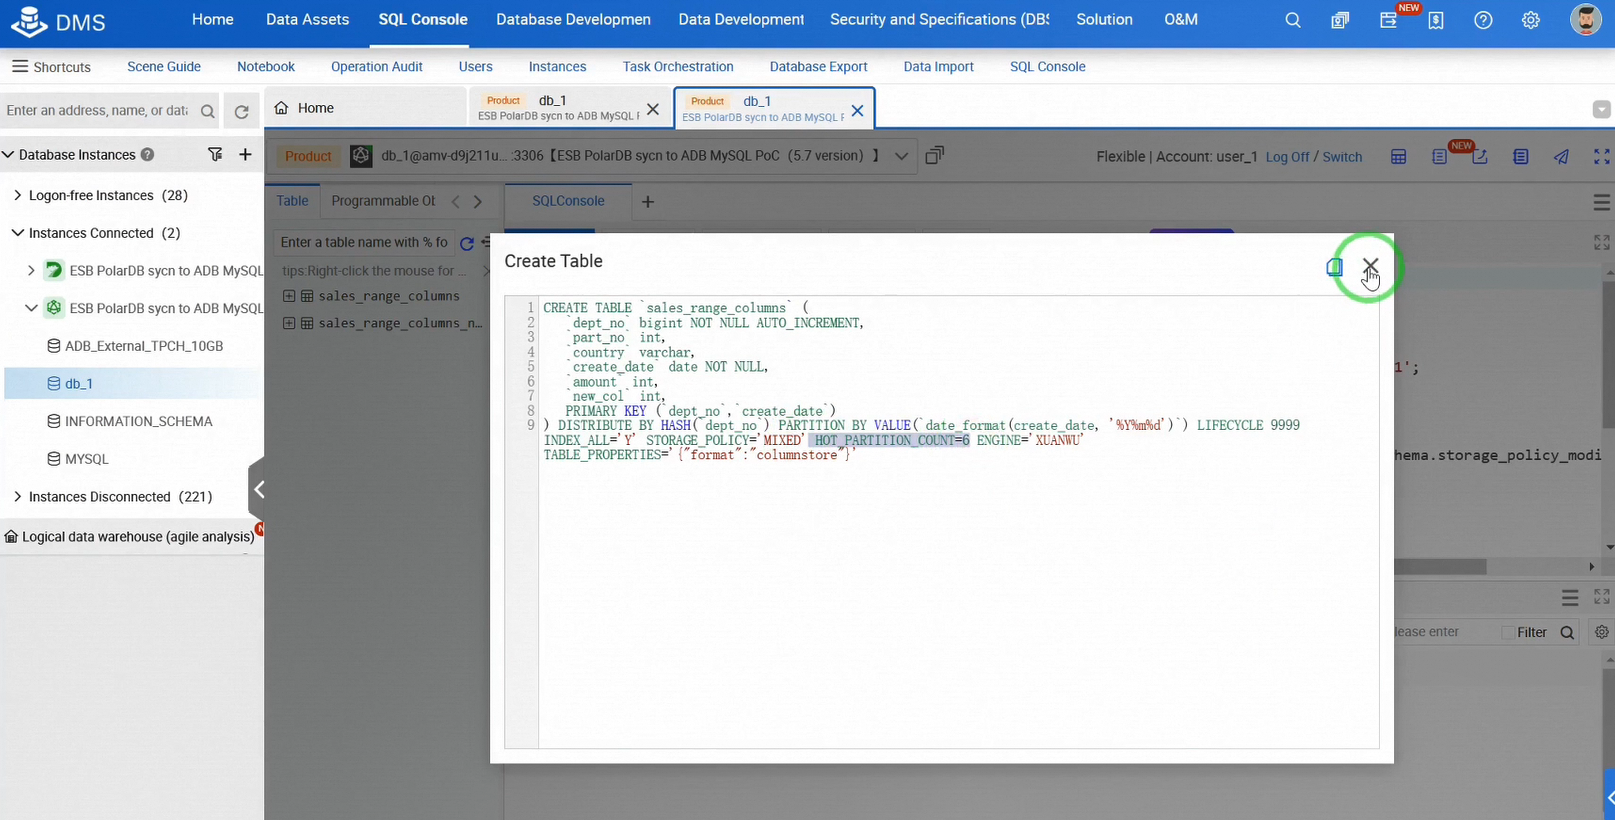Click the Log Off link

point(1287,157)
